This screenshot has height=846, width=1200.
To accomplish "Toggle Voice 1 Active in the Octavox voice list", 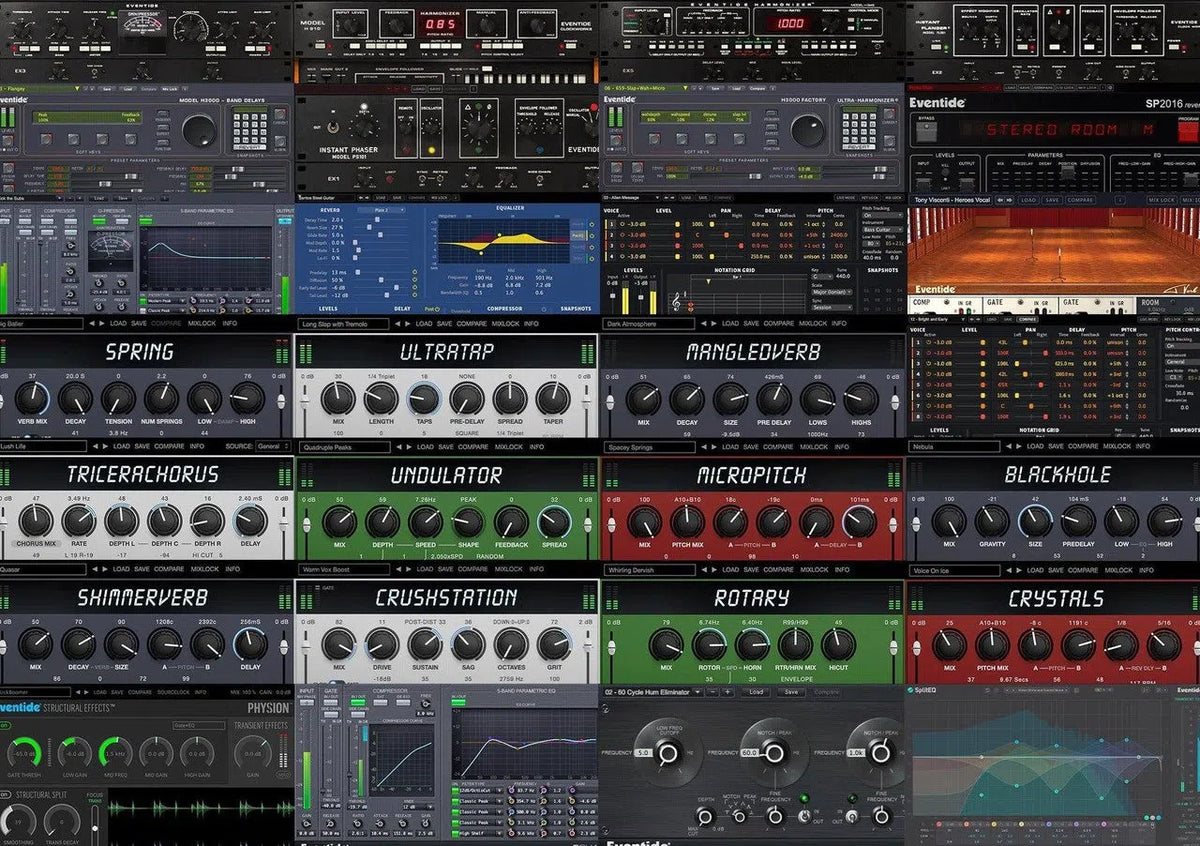I will (x=622, y=224).
